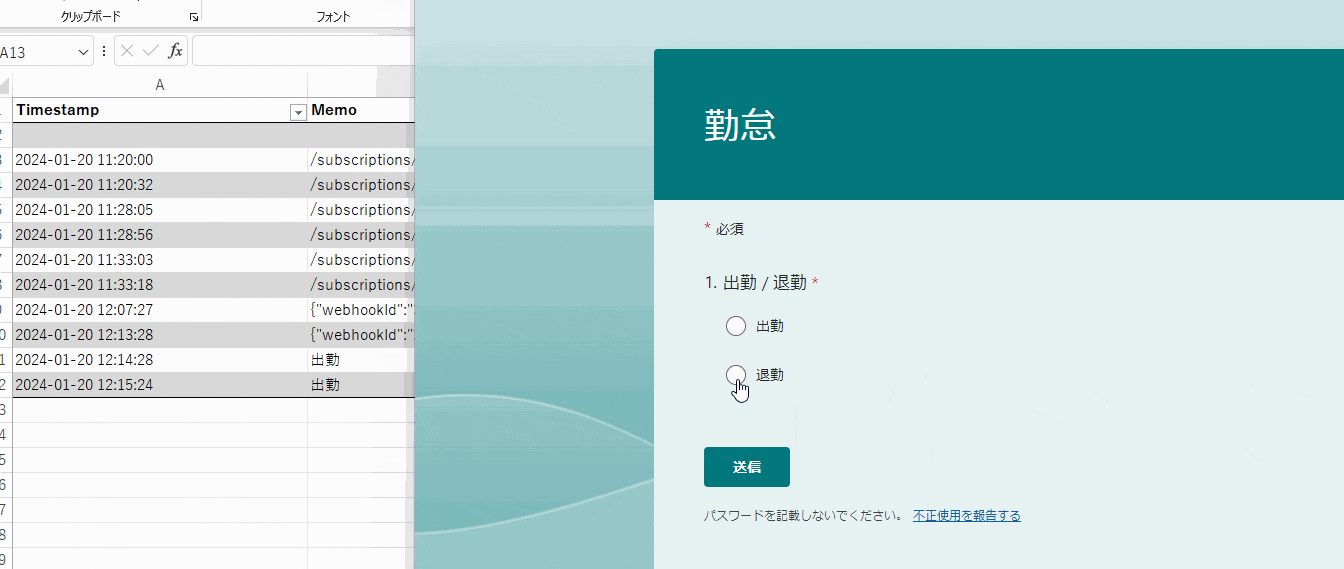The height and width of the screenshot is (569, 1344).
Task: Select column A header in Excel
Action: click(160, 86)
